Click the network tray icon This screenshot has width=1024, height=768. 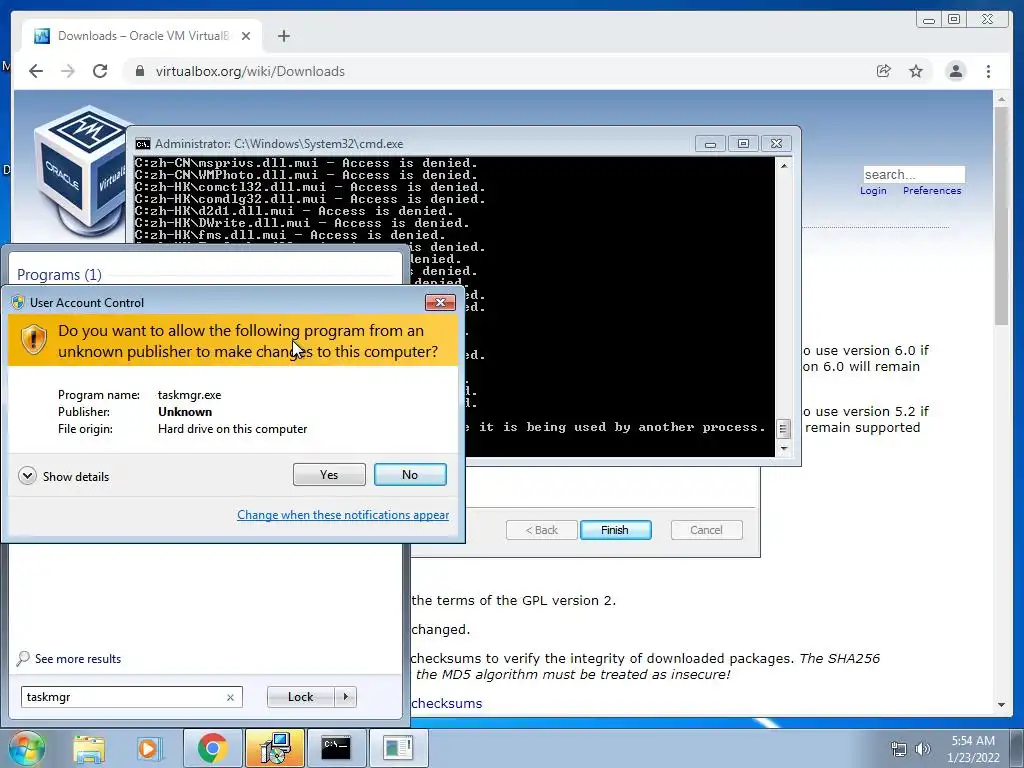(x=899, y=749)
